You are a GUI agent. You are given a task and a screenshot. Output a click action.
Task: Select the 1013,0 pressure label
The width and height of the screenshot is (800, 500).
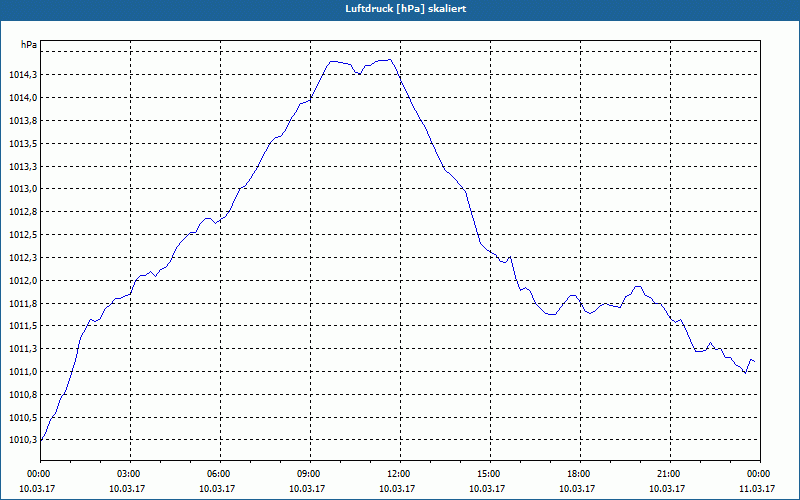[23, 189]
